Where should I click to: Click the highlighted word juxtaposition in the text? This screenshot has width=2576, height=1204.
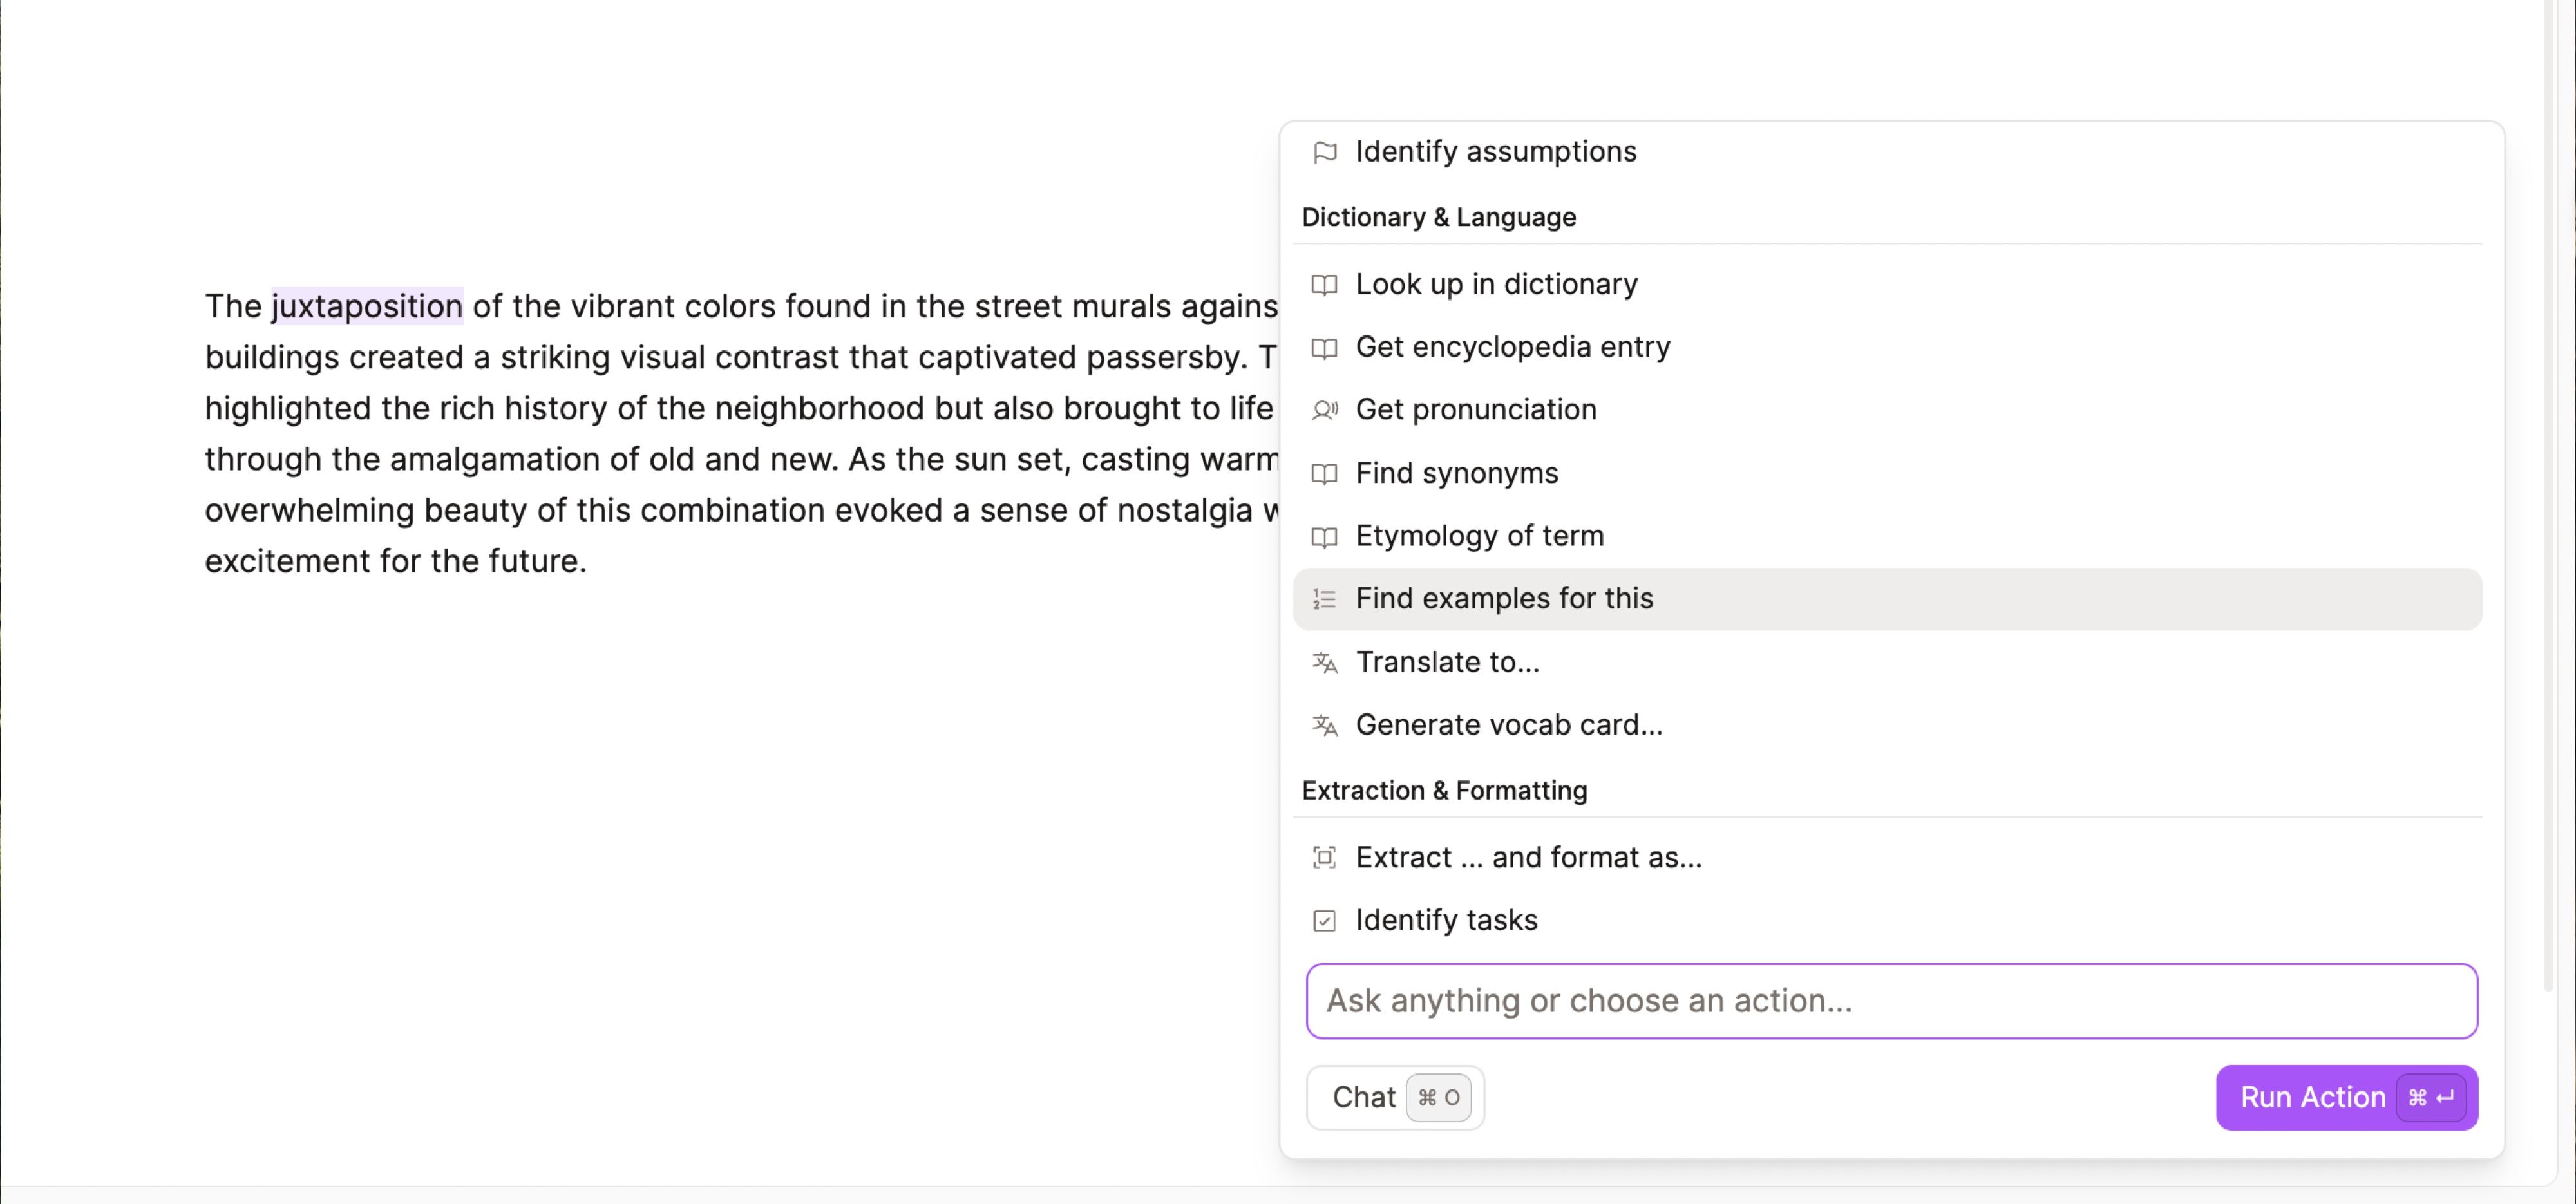coord(367,306)
